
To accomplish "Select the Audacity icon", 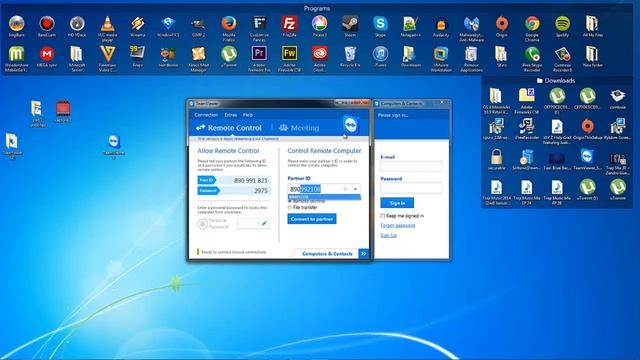I will click(441, 27).
